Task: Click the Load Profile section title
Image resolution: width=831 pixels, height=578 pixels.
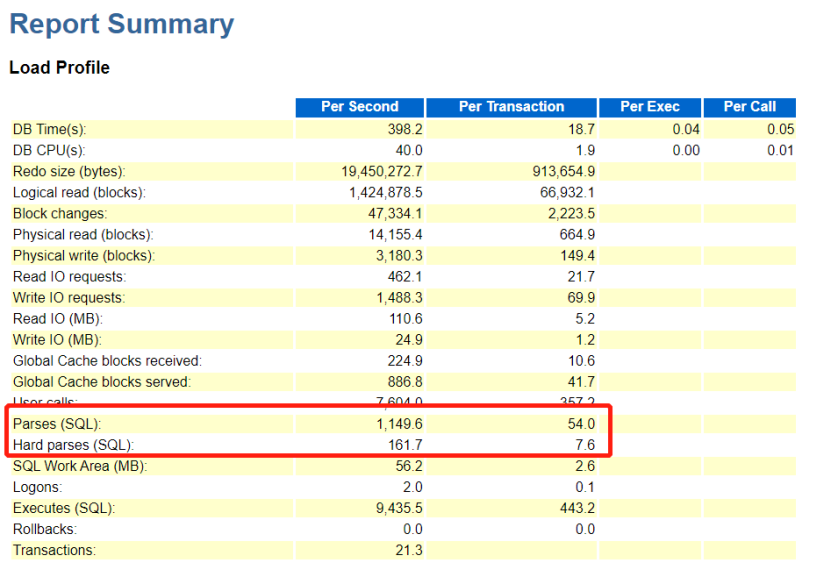Action: (59, 68)
